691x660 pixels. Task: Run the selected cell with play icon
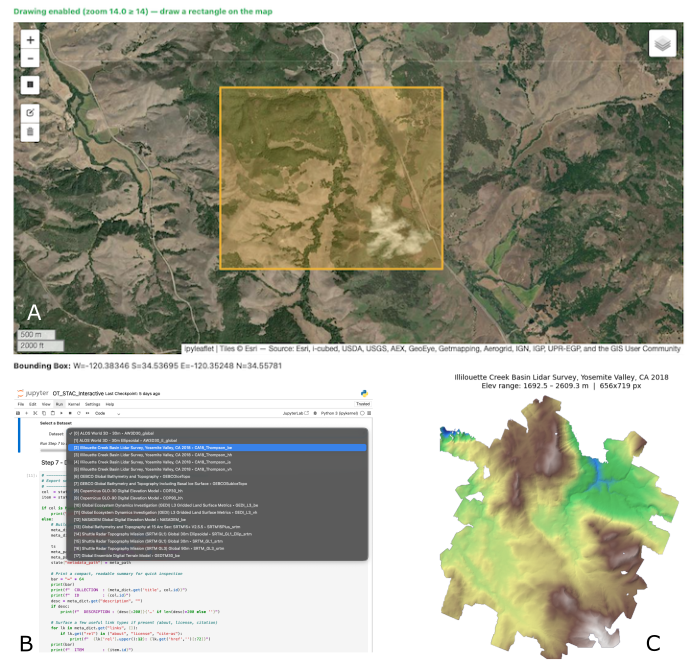pyautogui.click(x=61, y=413)
